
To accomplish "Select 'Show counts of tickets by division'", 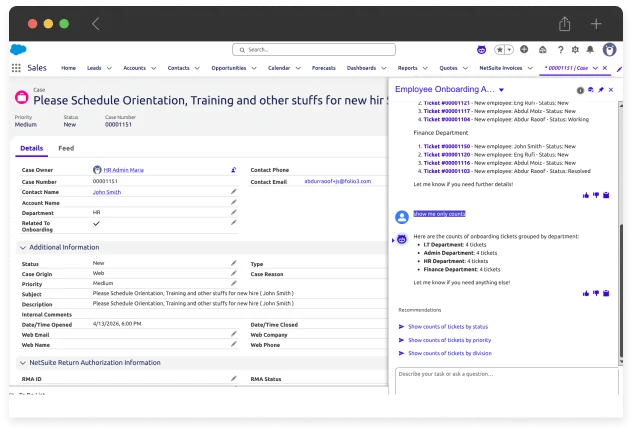I will 450,353.
